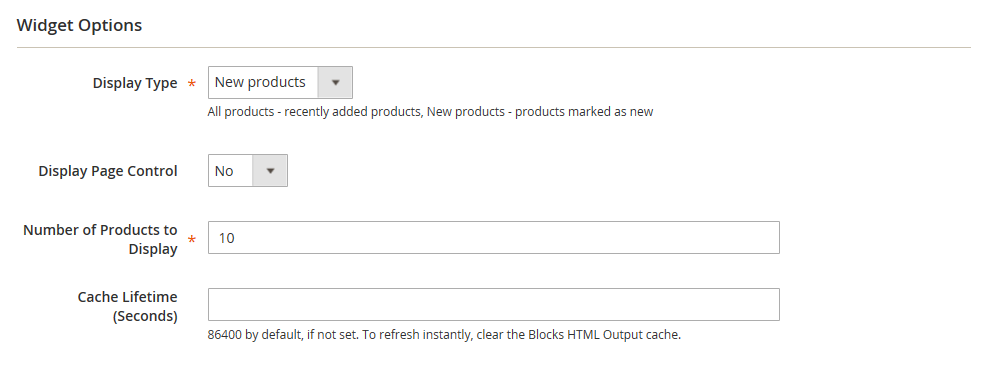
Task: Select the 'New products' value in Display Type
Action: point(260,82)
